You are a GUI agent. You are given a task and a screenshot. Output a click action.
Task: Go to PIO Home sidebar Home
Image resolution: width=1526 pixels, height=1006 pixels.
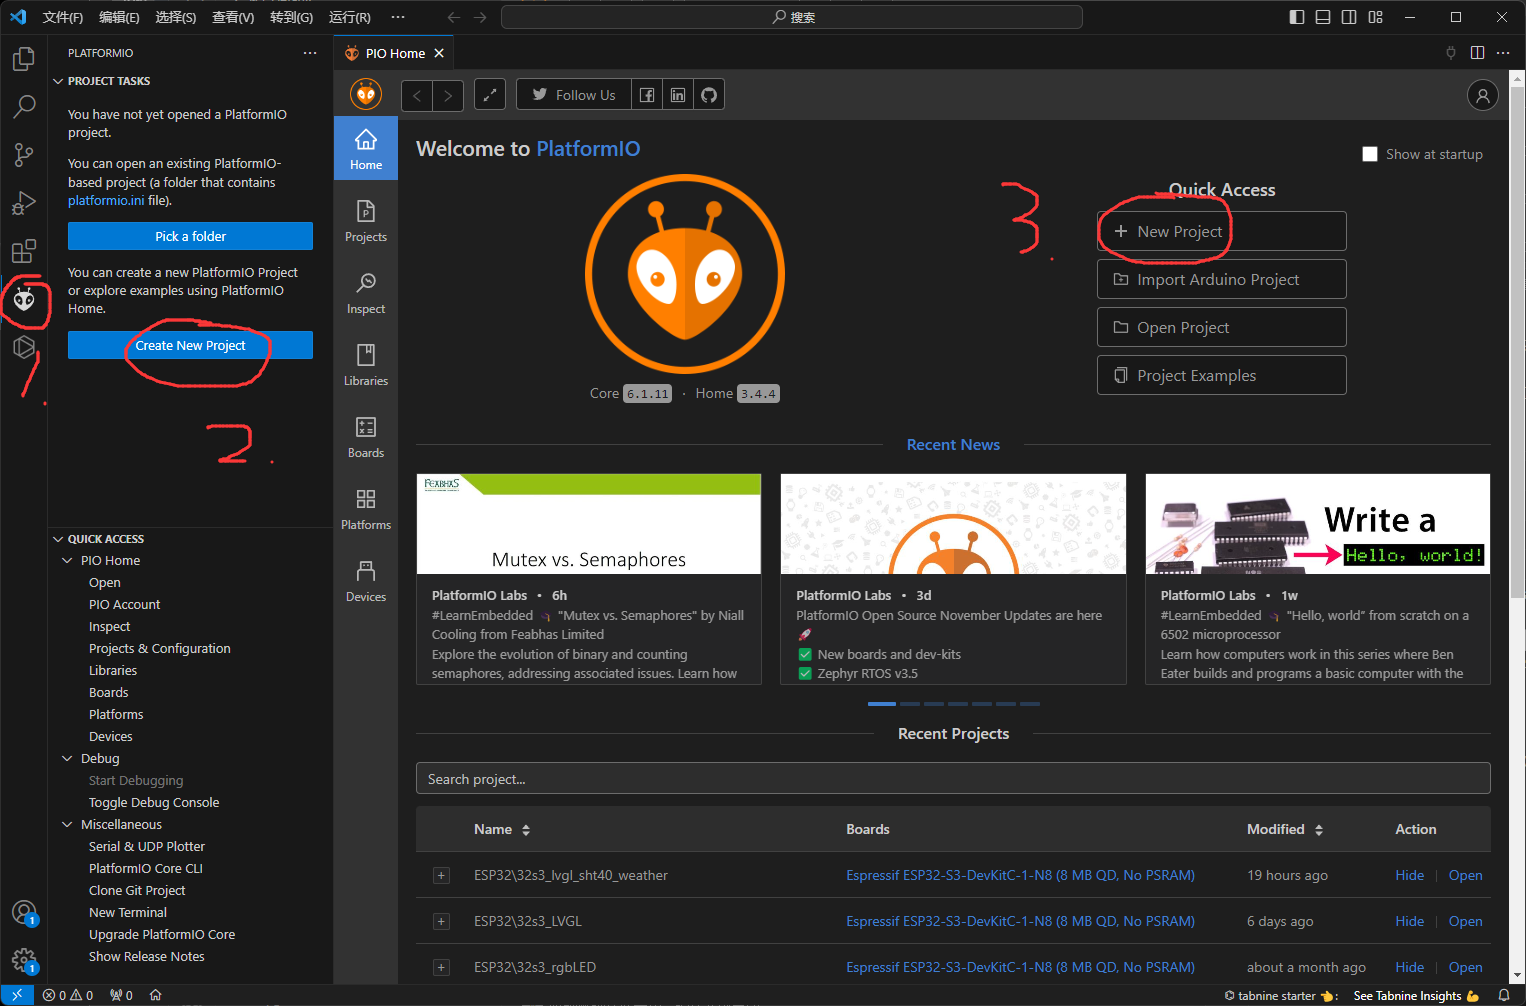pos(366,148)
